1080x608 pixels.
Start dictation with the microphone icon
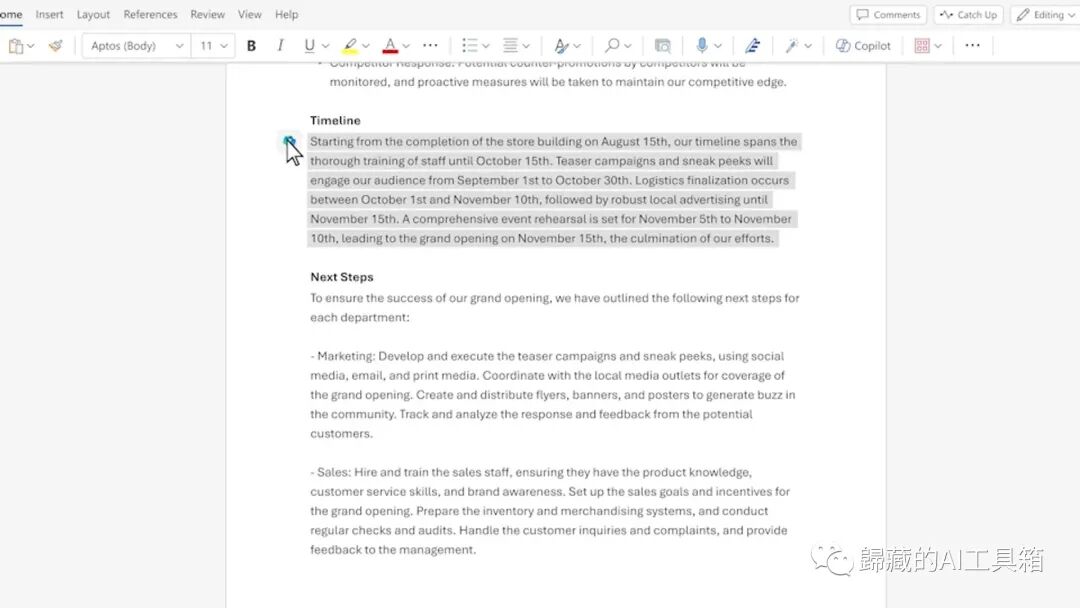tap(702, 46)
